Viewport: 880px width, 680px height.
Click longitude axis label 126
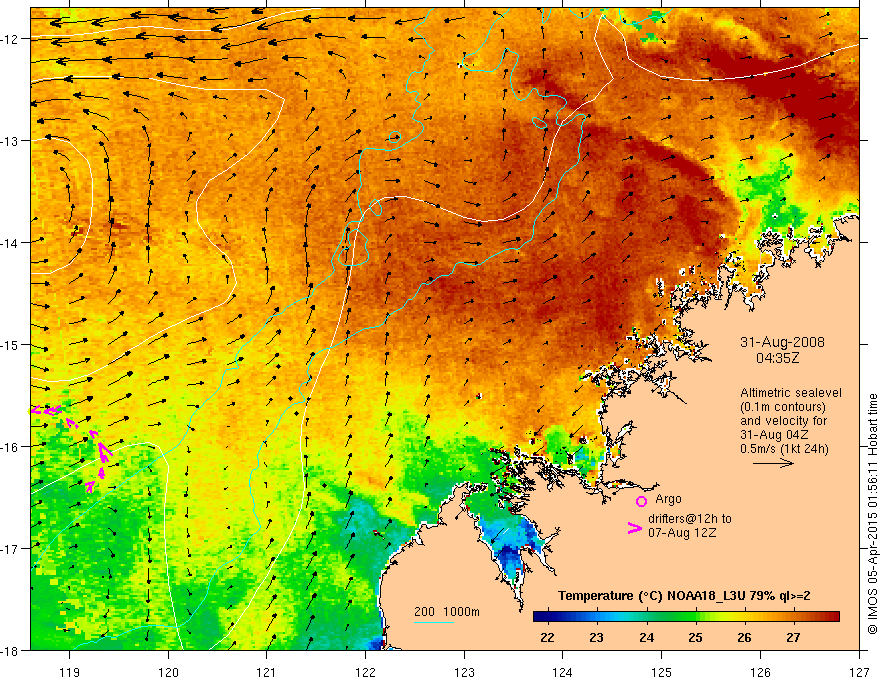tap(760, 673)
